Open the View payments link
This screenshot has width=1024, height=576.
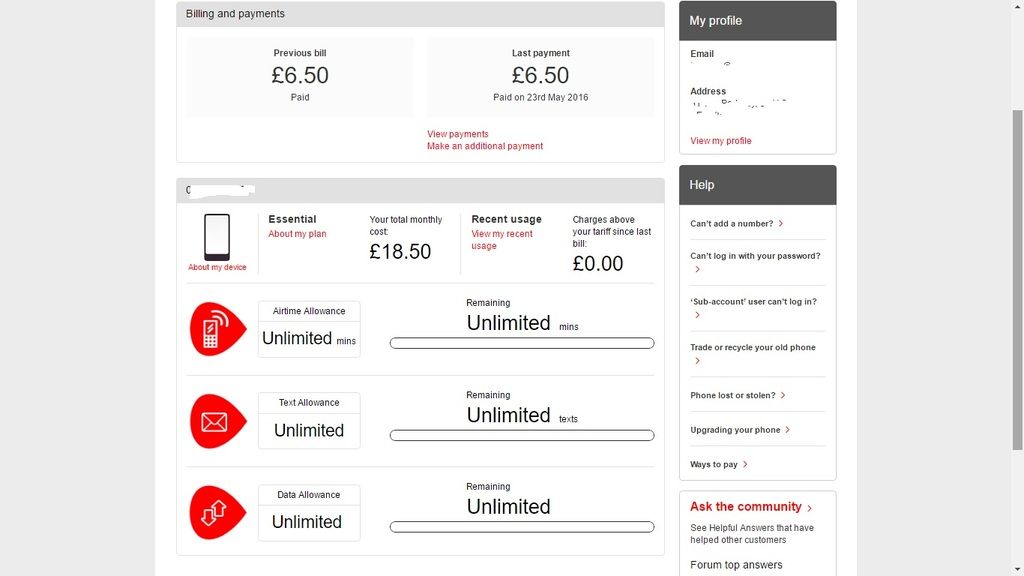tap(458, 134)
